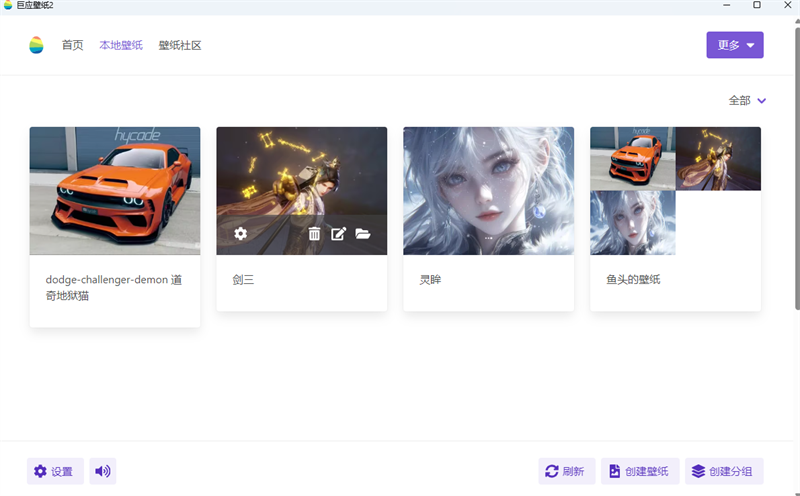The width and height of the screenshot is (800, 496).
Task: Open 设置 settings button at bottom
Action: [x=55, y=471]
